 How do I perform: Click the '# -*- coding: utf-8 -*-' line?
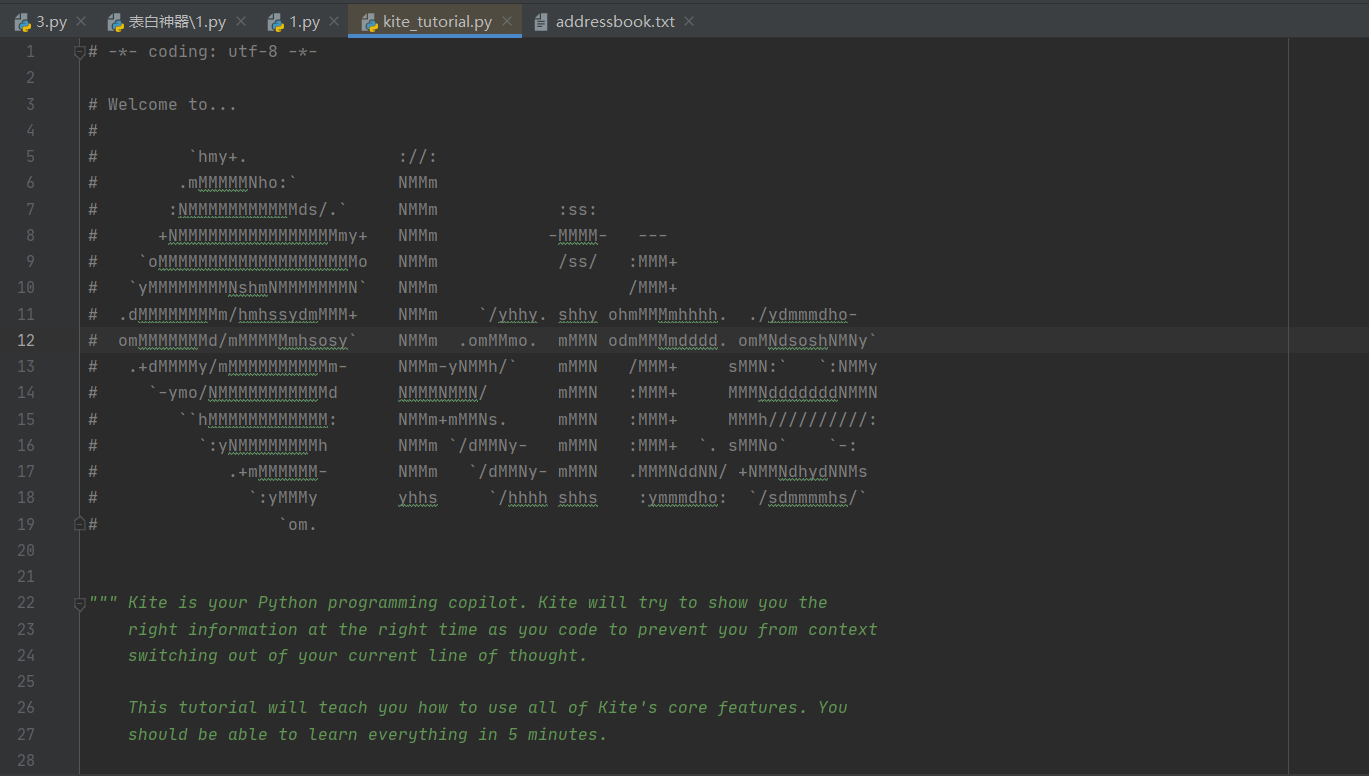203,52
